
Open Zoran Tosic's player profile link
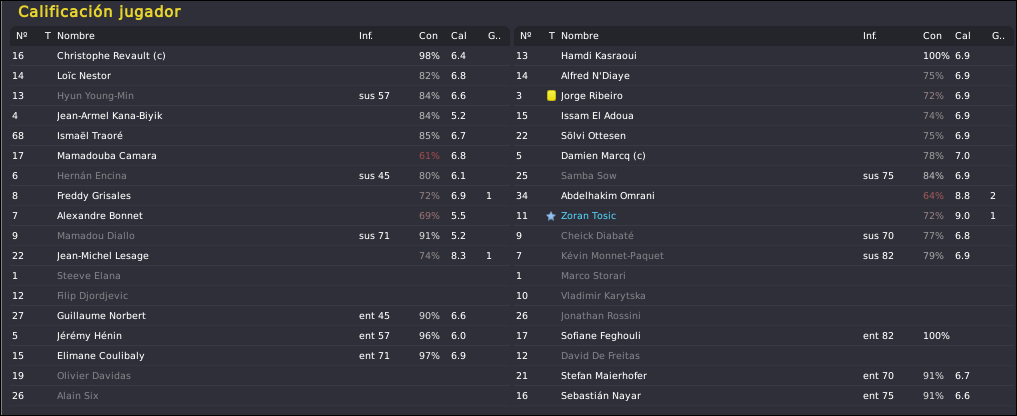click(588, 216)
